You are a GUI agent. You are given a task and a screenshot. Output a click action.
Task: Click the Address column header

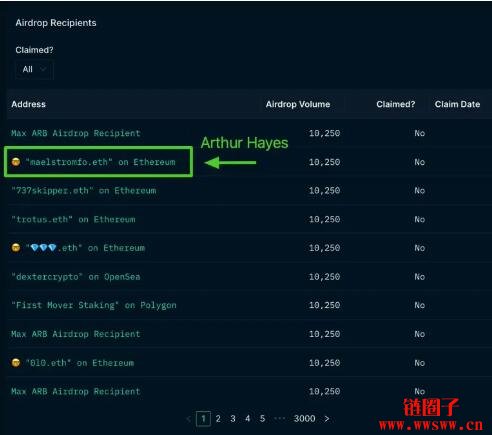click(29, 104)
